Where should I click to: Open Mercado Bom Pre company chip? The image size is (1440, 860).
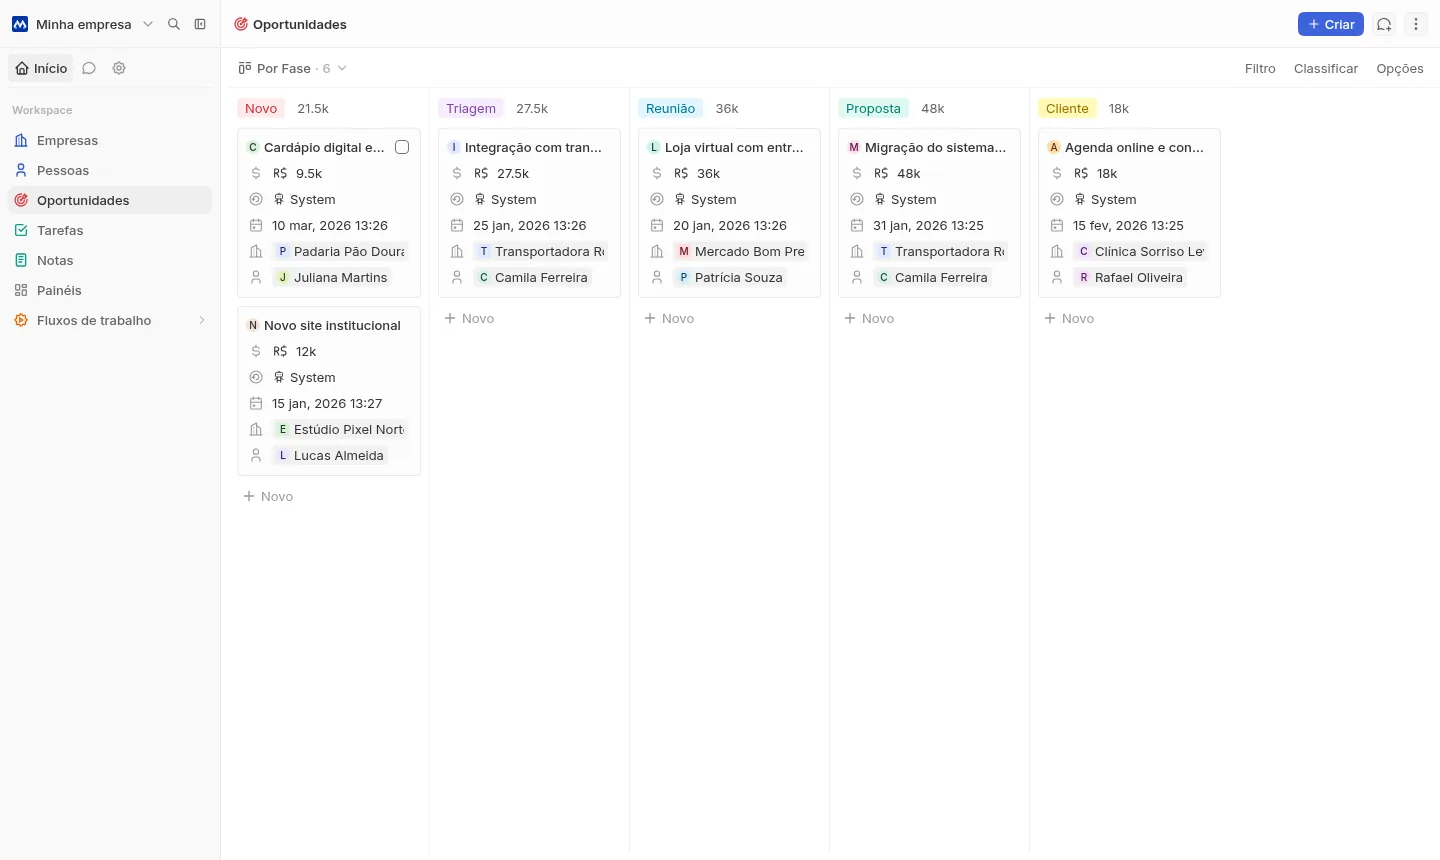(x=740, y=251)
